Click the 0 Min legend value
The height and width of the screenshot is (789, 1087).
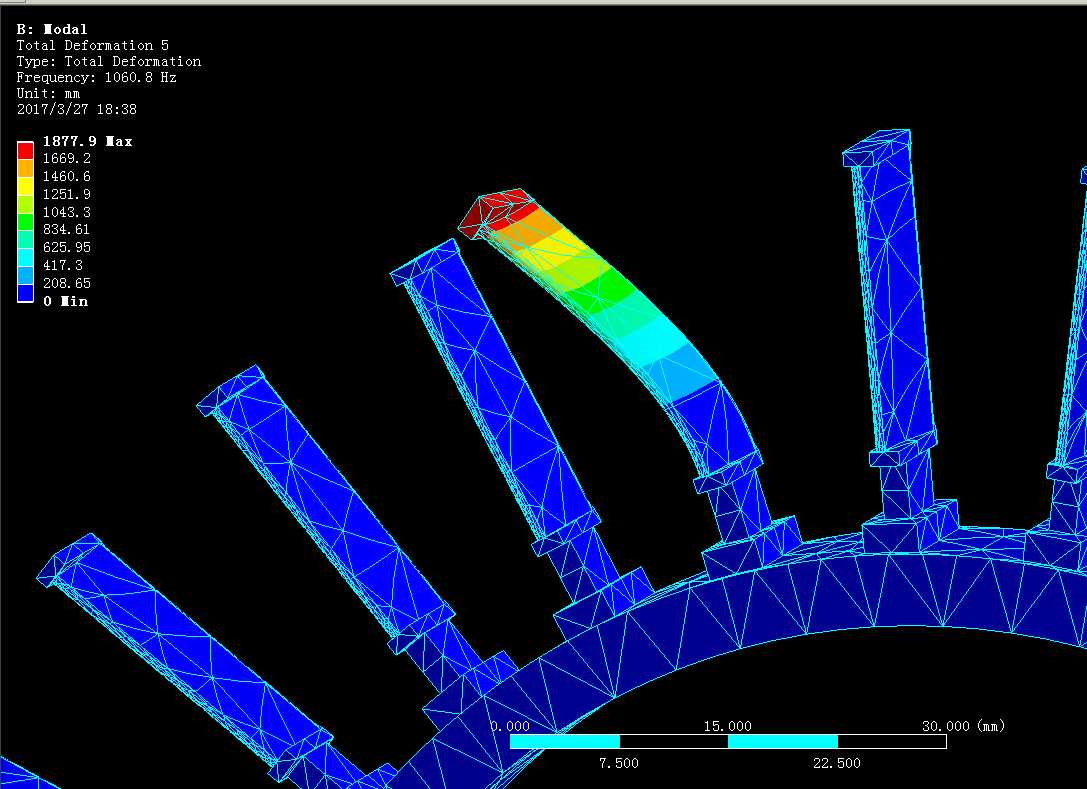point(65,301)
